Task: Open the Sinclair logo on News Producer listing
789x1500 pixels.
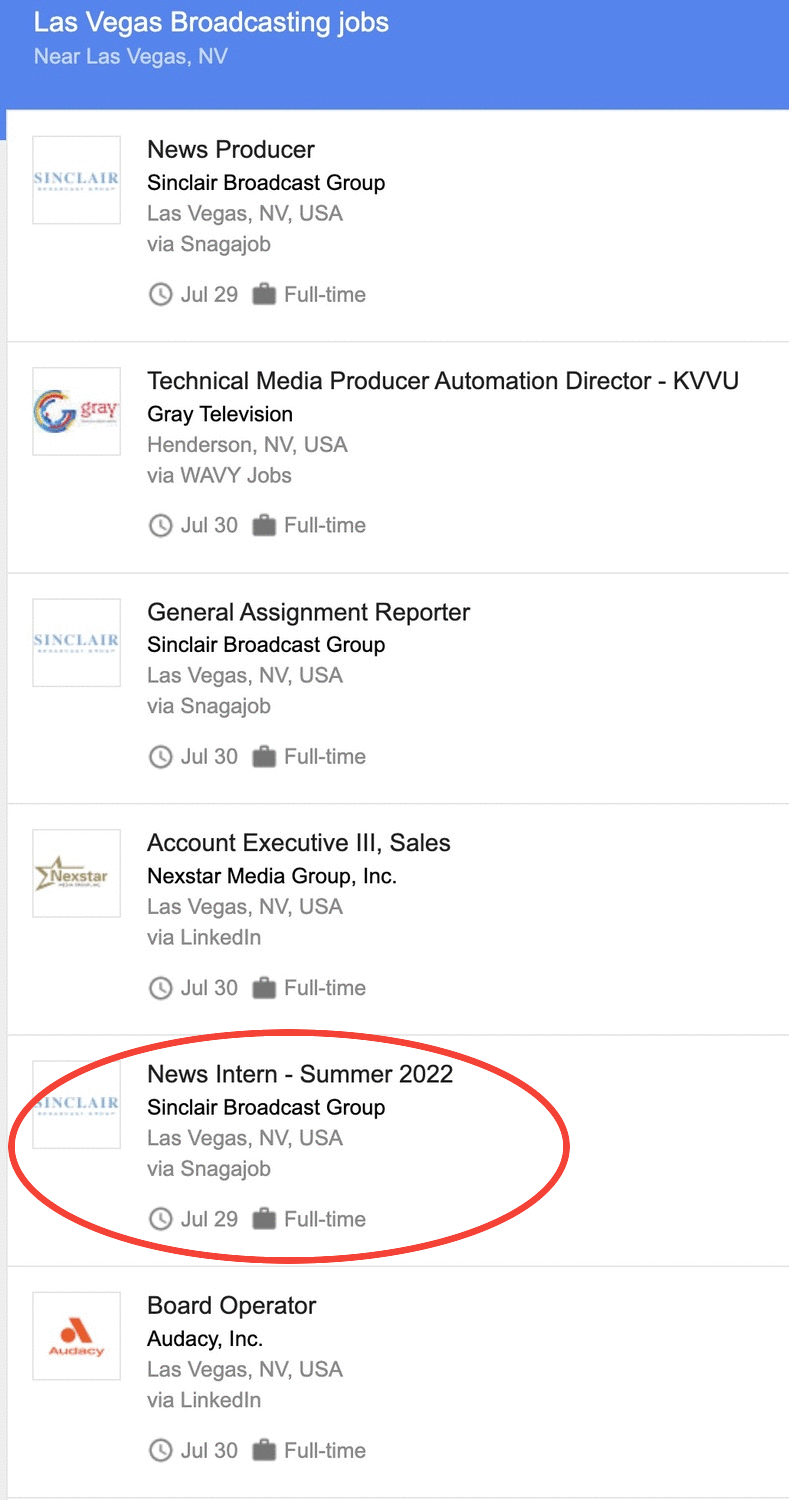Action: coord(77,180)
